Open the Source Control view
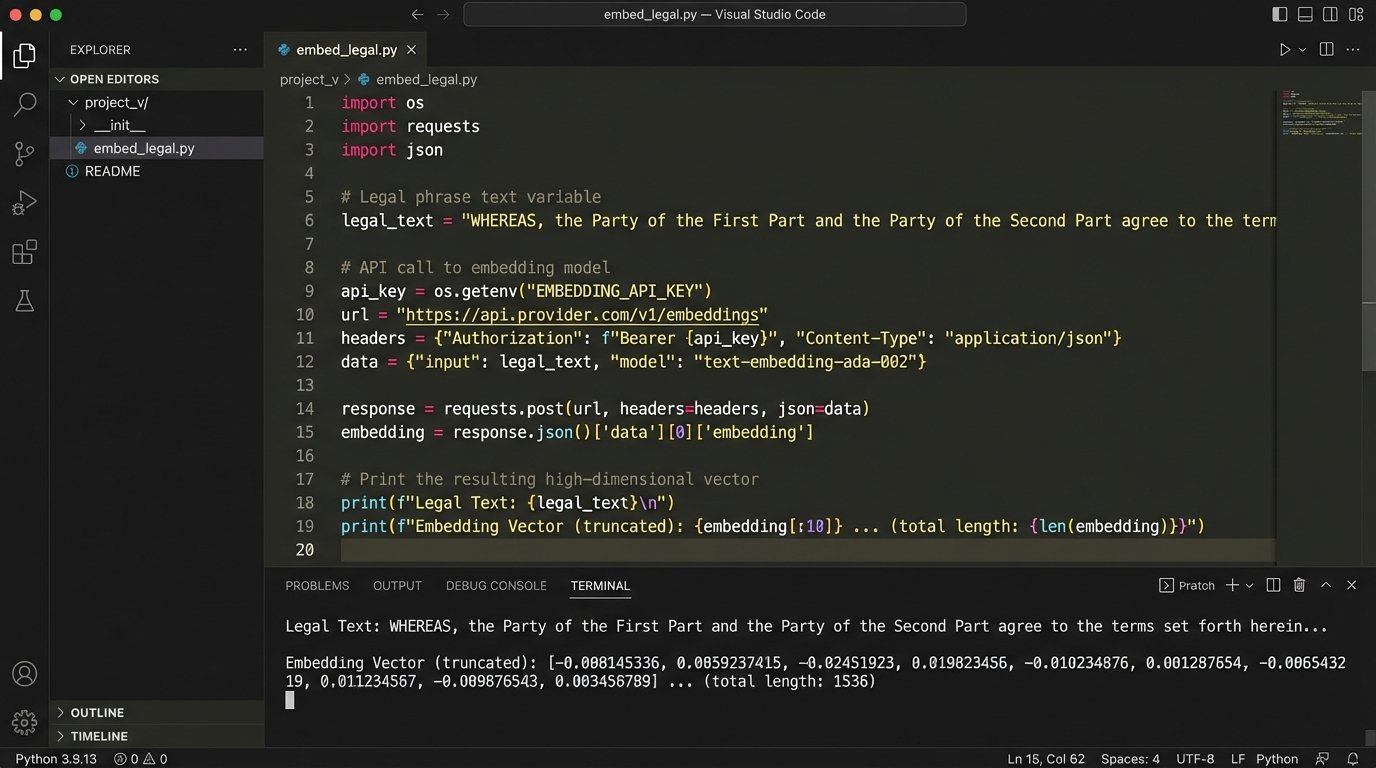Screen dimensions: 1376x768 25,153
